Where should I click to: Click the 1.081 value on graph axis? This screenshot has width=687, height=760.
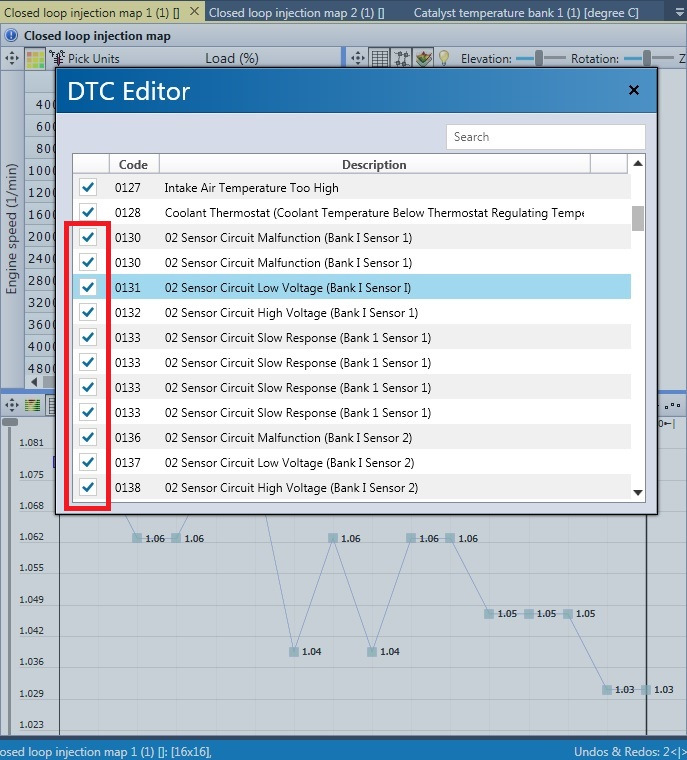tap(31, 443)
